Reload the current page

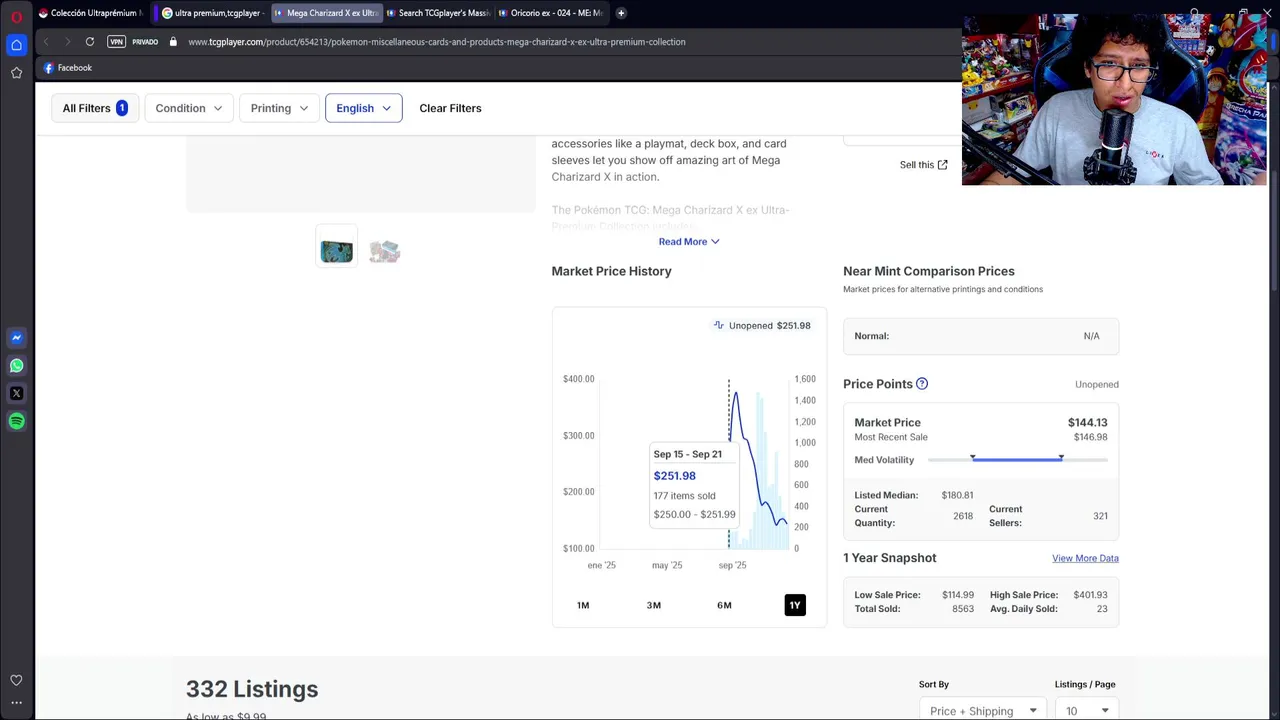click(90, 42)
